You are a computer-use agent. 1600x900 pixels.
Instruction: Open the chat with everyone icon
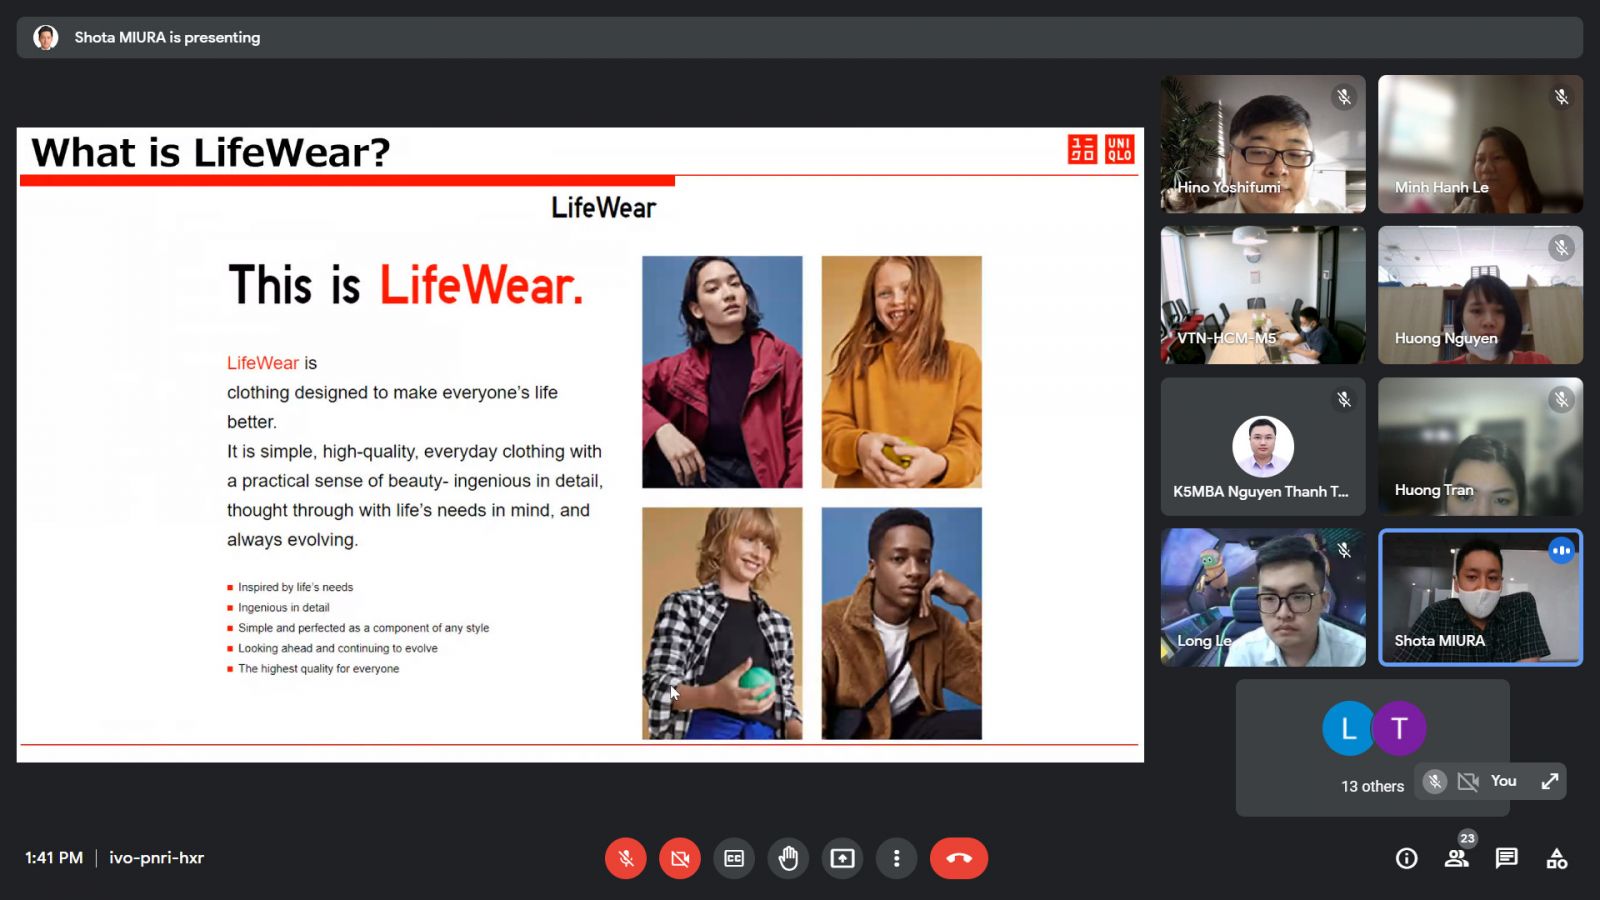pyautogui.click(x=1506, y=858)
